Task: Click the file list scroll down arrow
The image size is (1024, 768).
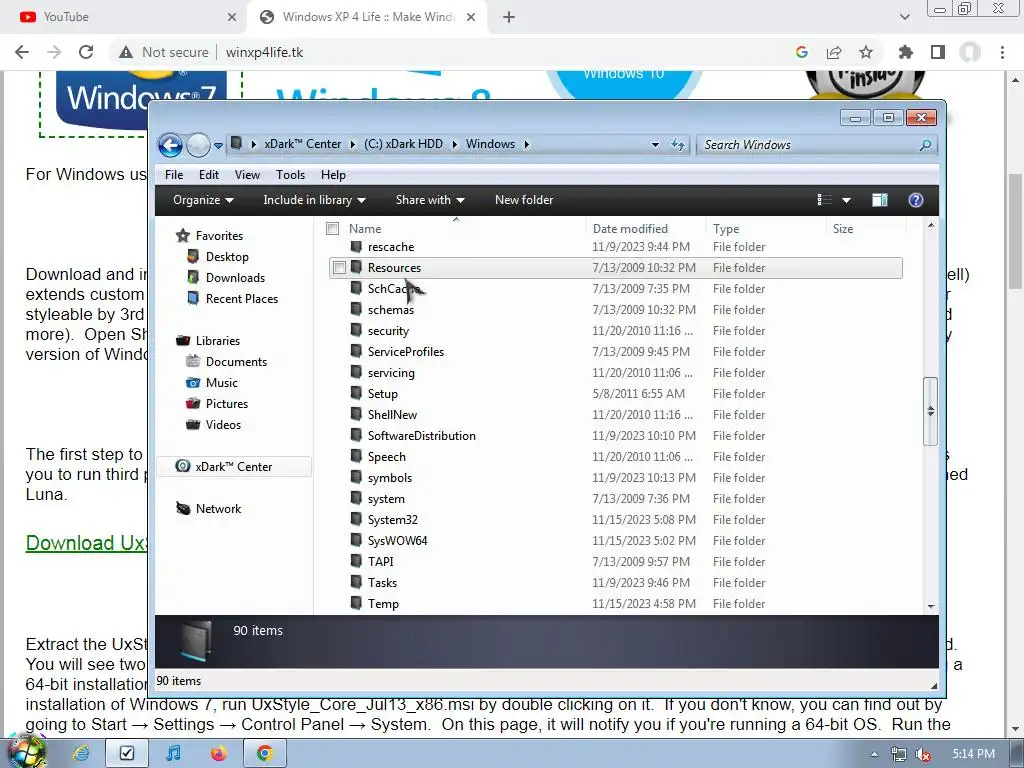Action: (x=931, y=606)
